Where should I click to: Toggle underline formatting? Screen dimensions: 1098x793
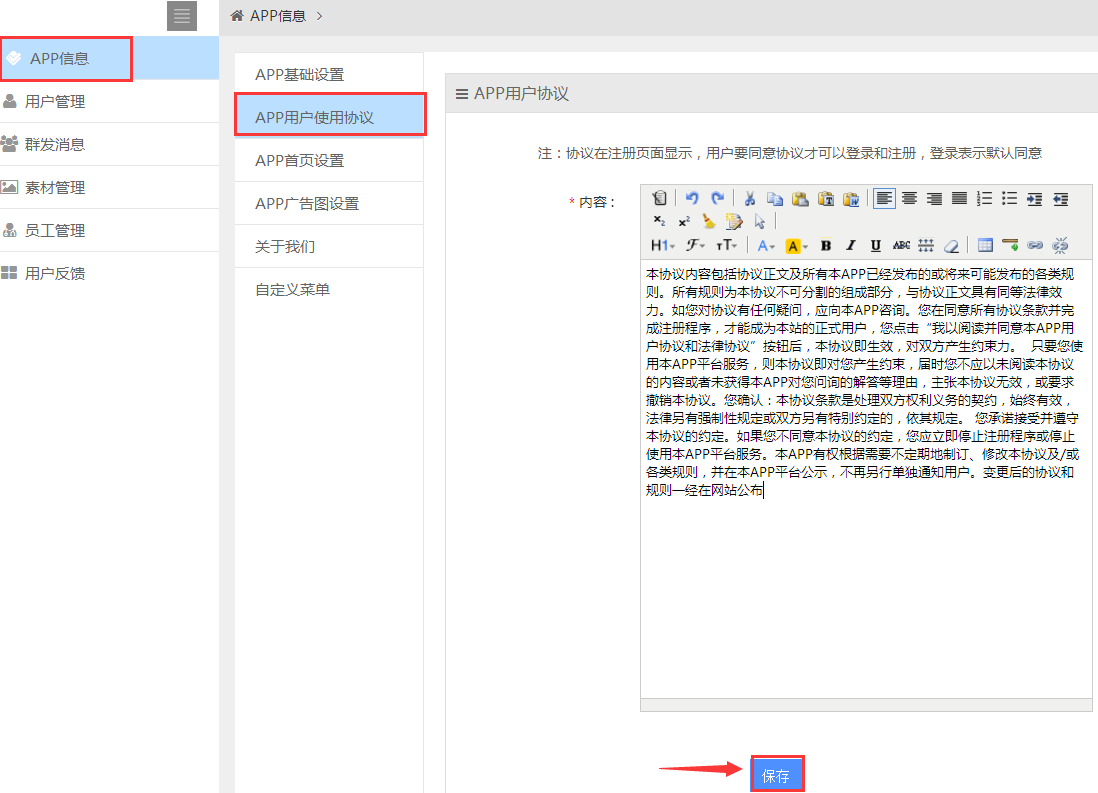(x=875, y=245)
